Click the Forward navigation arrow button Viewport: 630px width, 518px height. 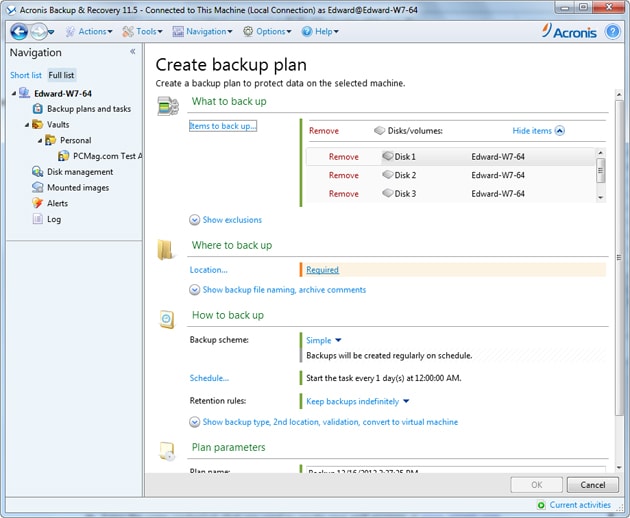click(39, 31)
